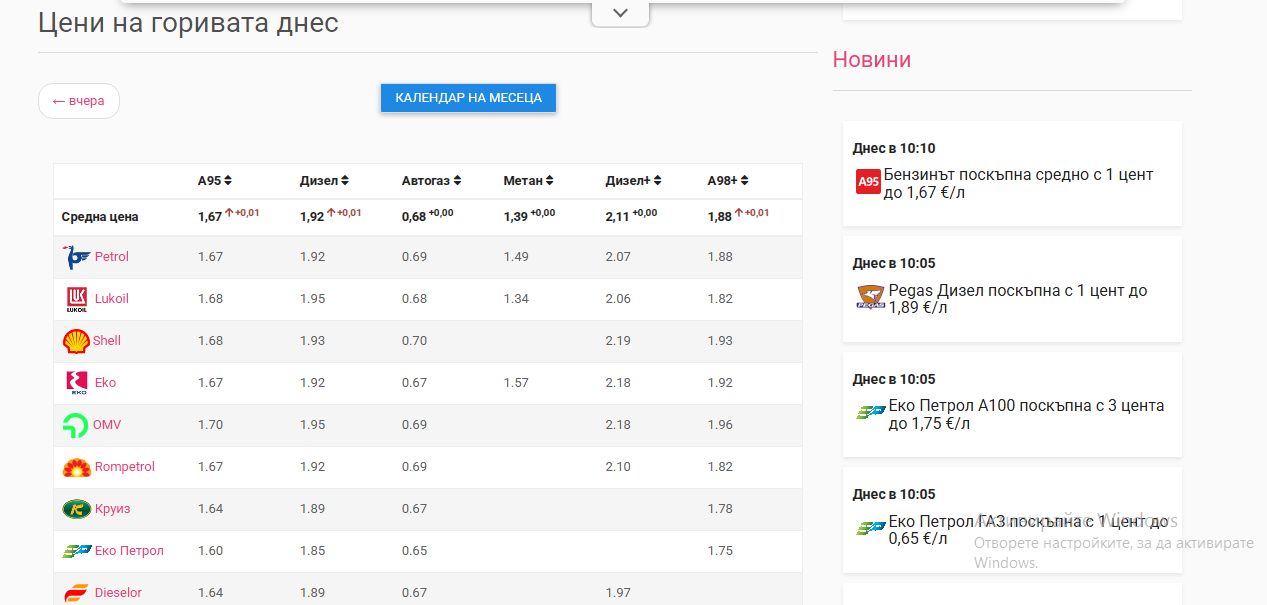Sort table by A95 column arrows
Image resolution: width=1267 pixels, height=605 pixels.
click(x=228, y=181)
